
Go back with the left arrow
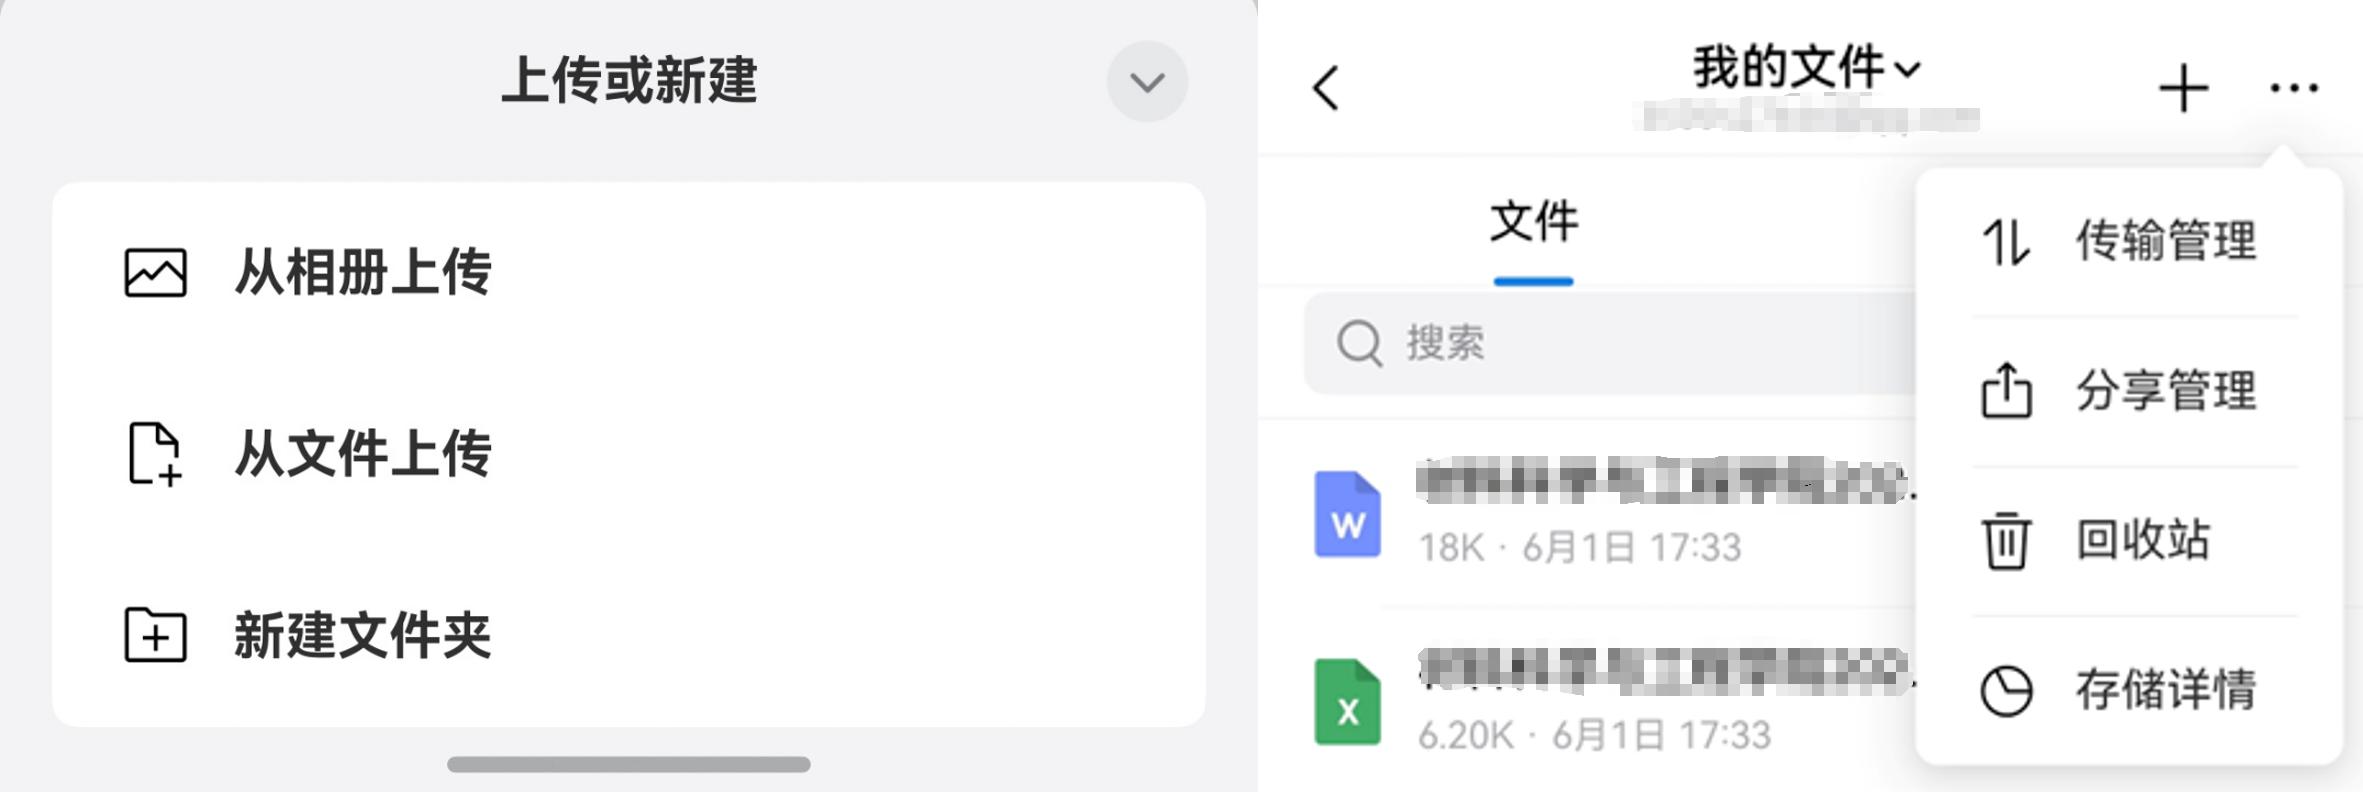click(x=1326, y=88)
